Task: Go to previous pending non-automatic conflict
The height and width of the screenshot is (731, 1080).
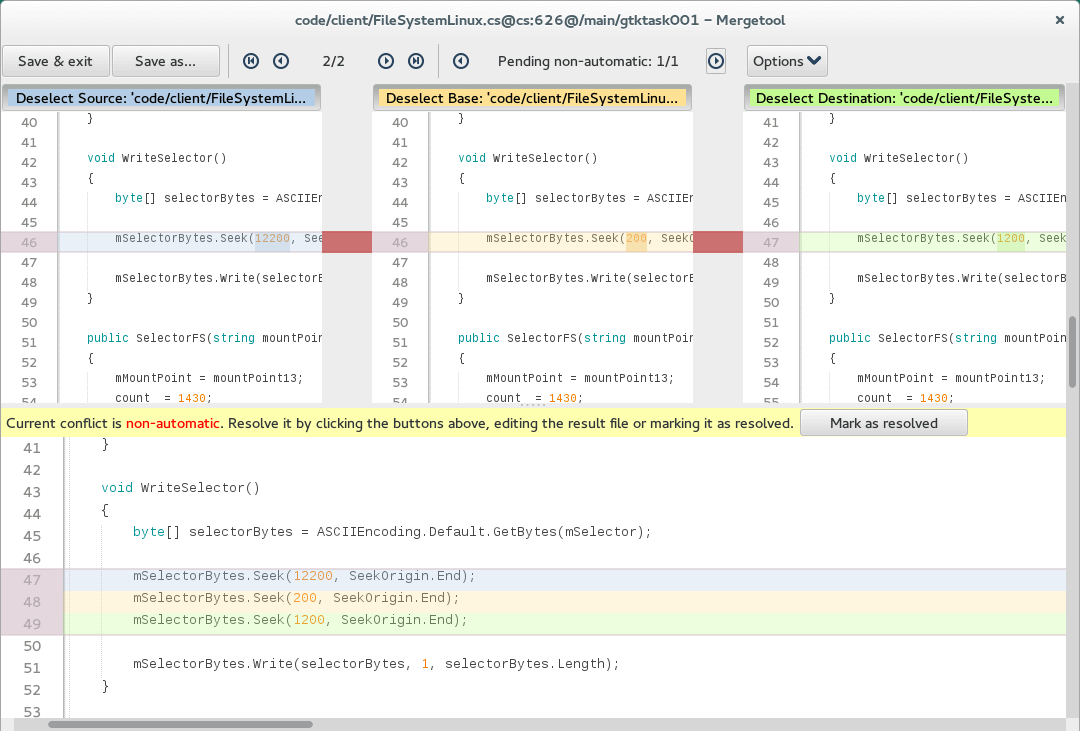Action: (x=461, y=61)
